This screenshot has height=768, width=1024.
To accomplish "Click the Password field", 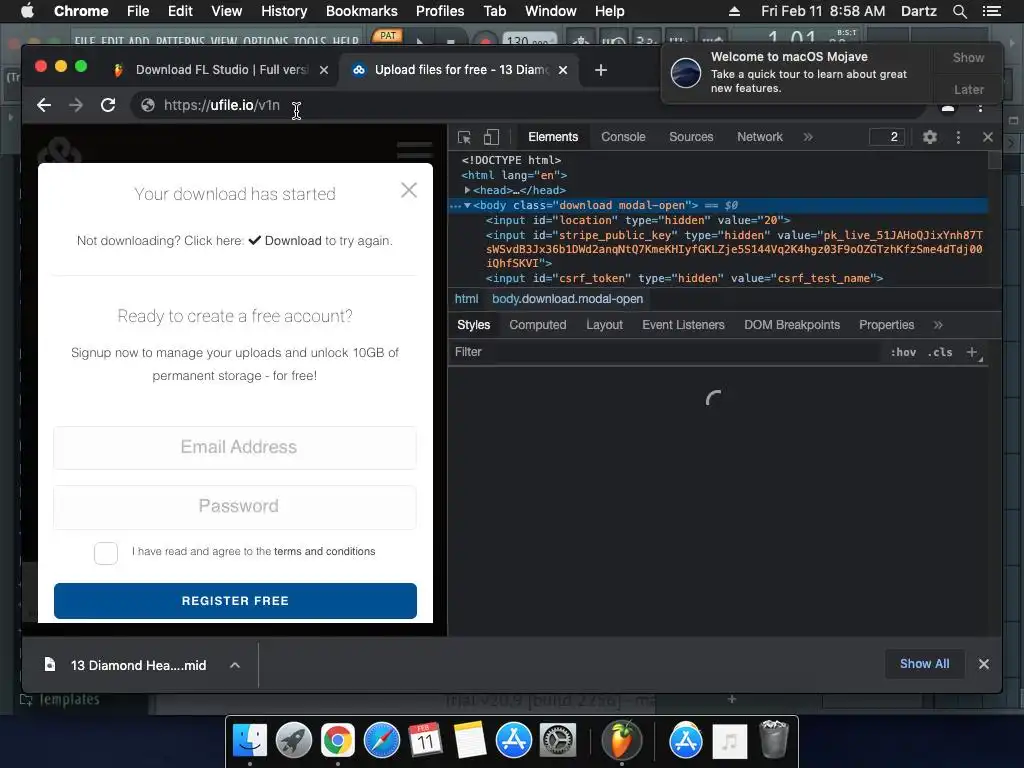I will coord(235,507).
